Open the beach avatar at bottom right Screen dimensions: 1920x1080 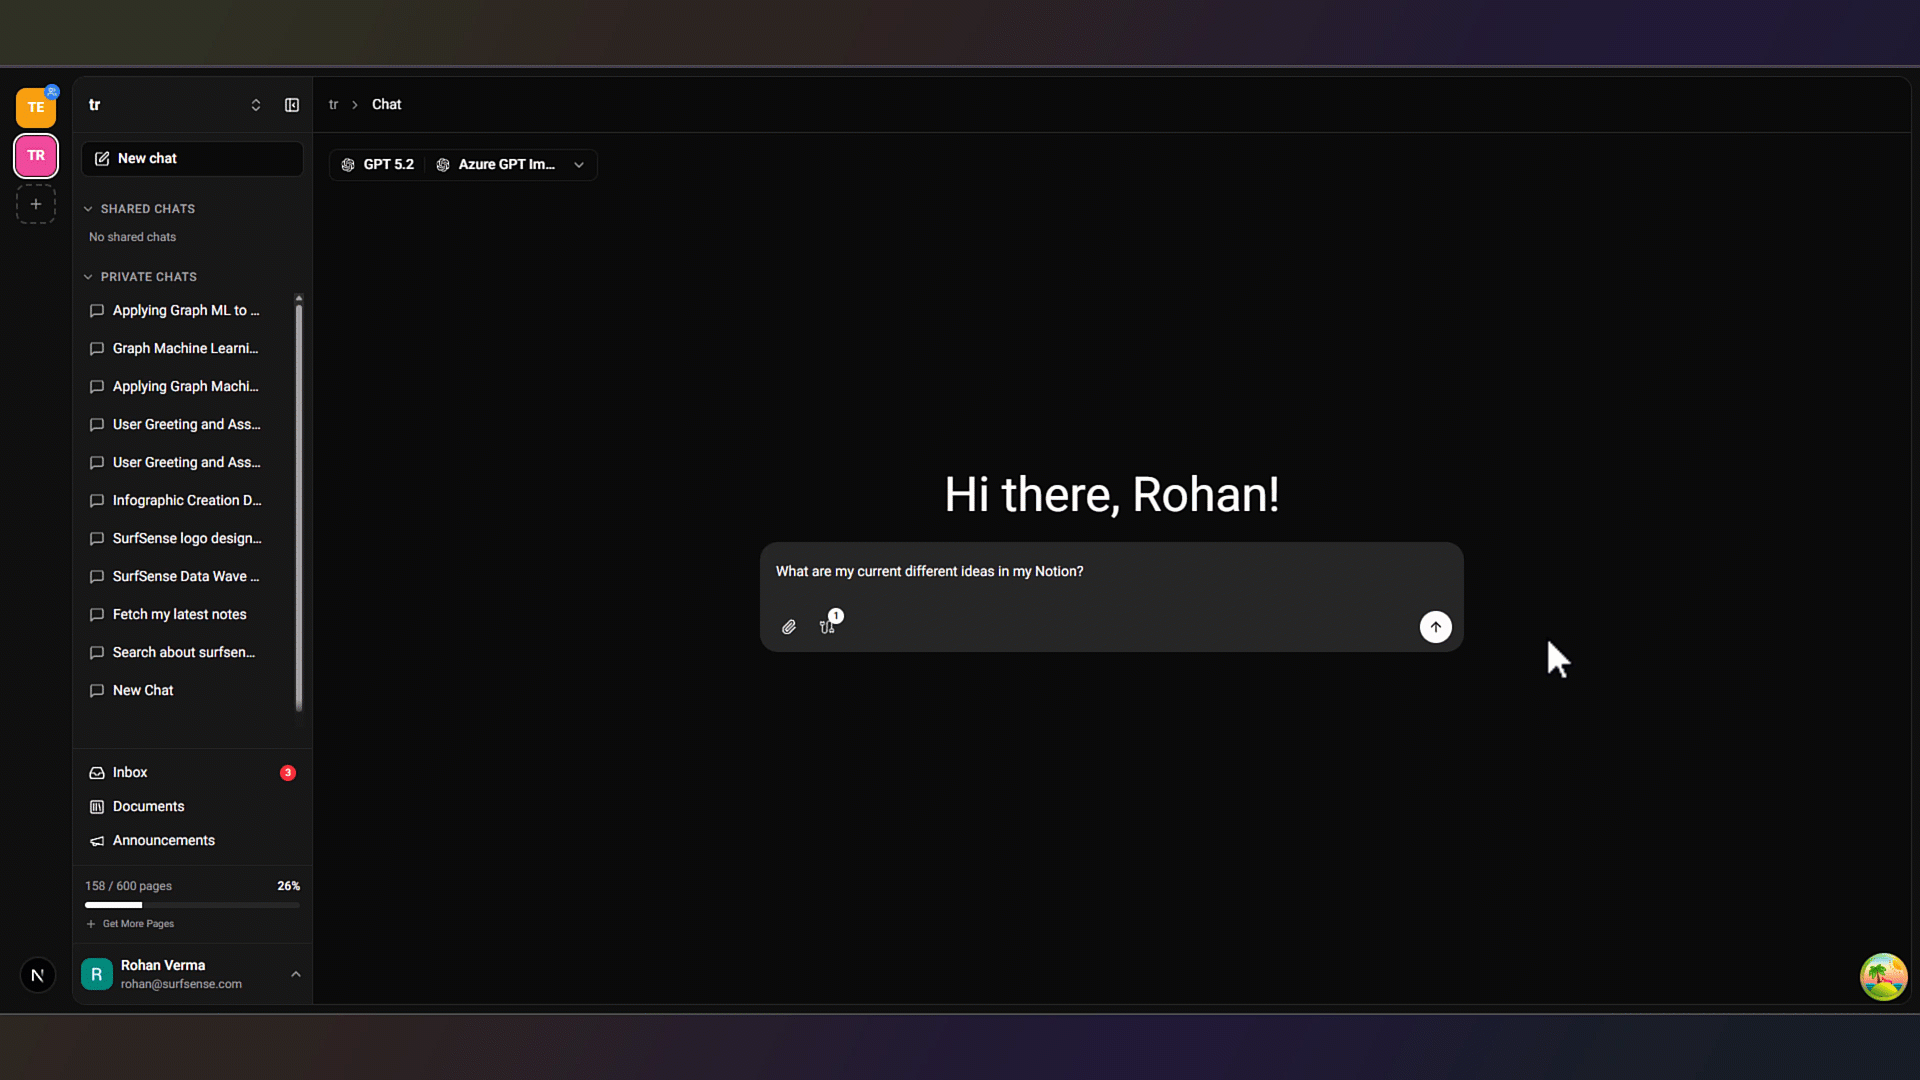[1883, 977]
